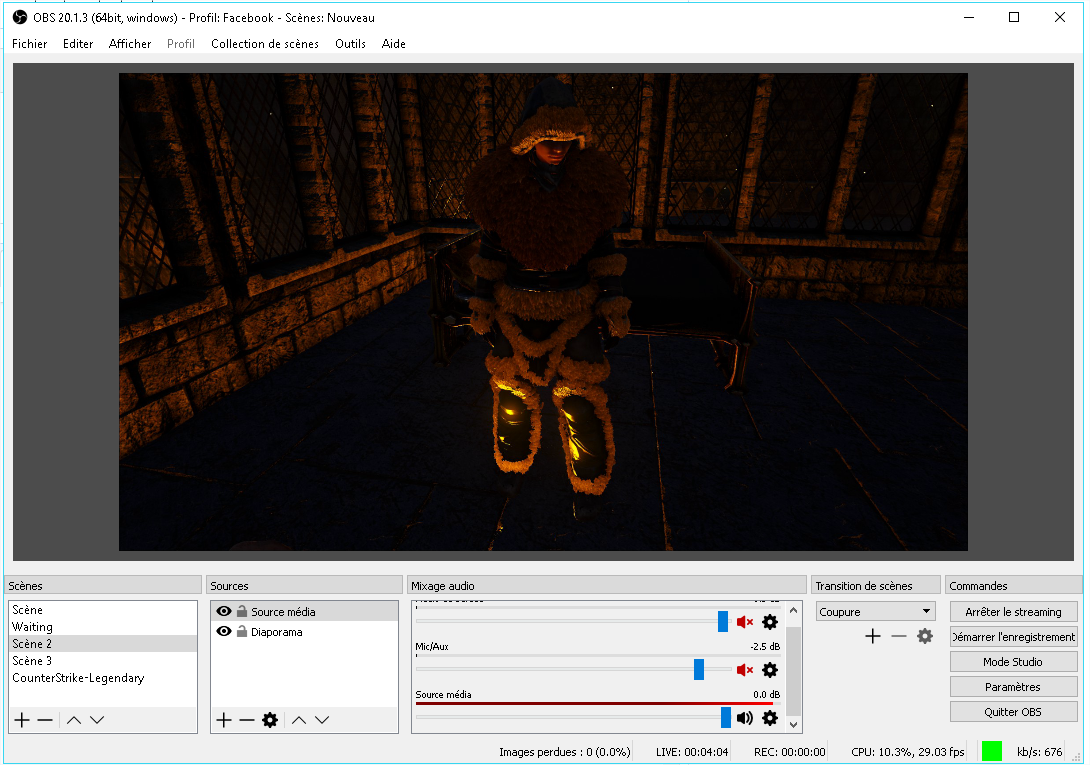Open the Fichier menu

[29, 44]
